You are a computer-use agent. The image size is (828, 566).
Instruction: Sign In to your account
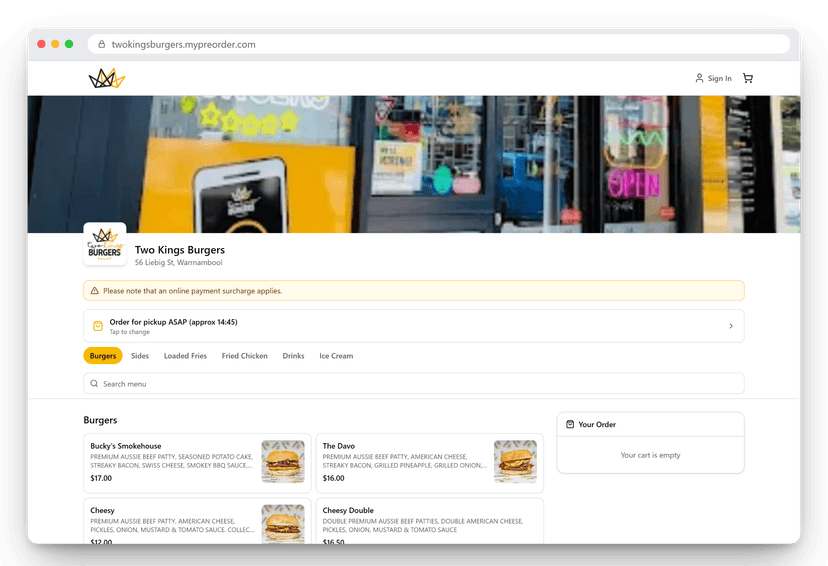click(713, 78)
